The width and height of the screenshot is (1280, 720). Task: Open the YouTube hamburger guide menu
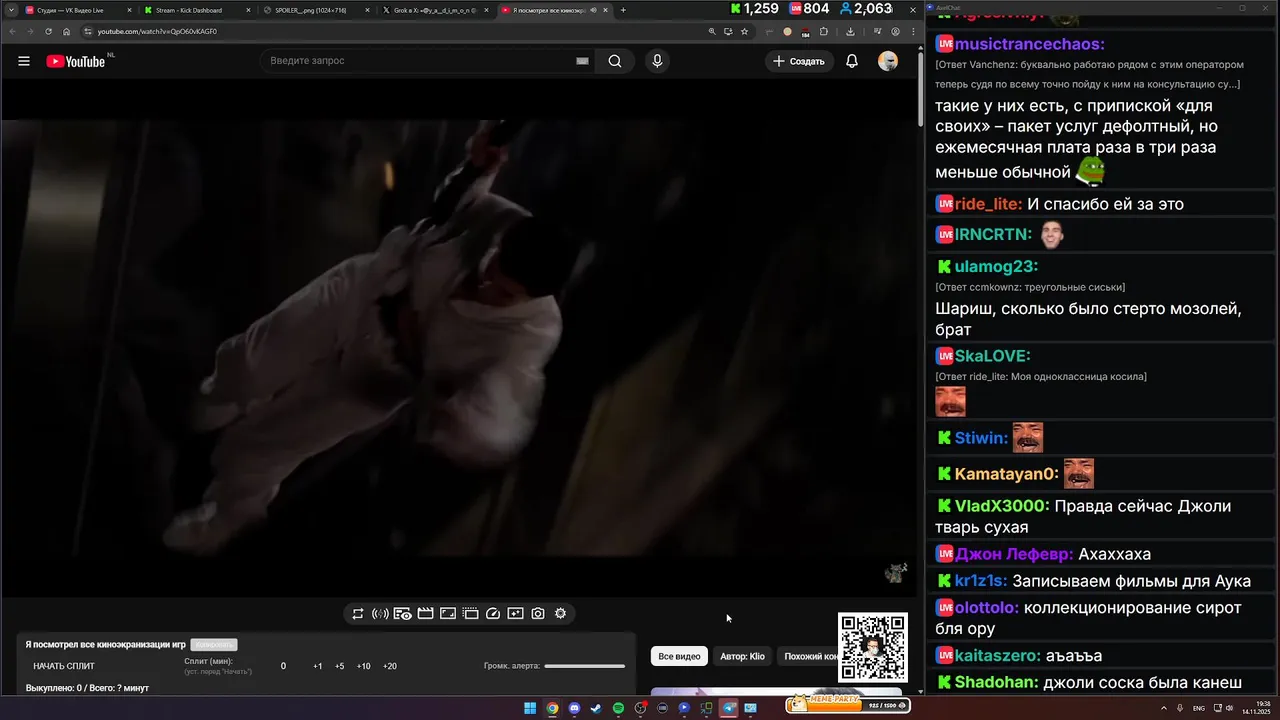coord(24,61)
